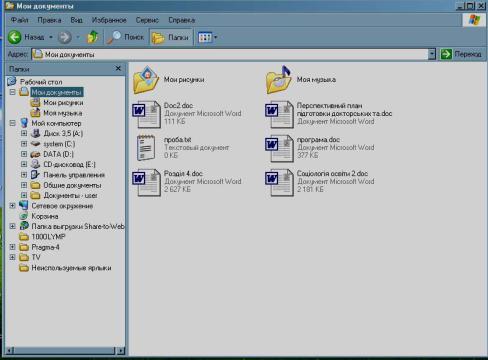Click the Переход go button

461,54
